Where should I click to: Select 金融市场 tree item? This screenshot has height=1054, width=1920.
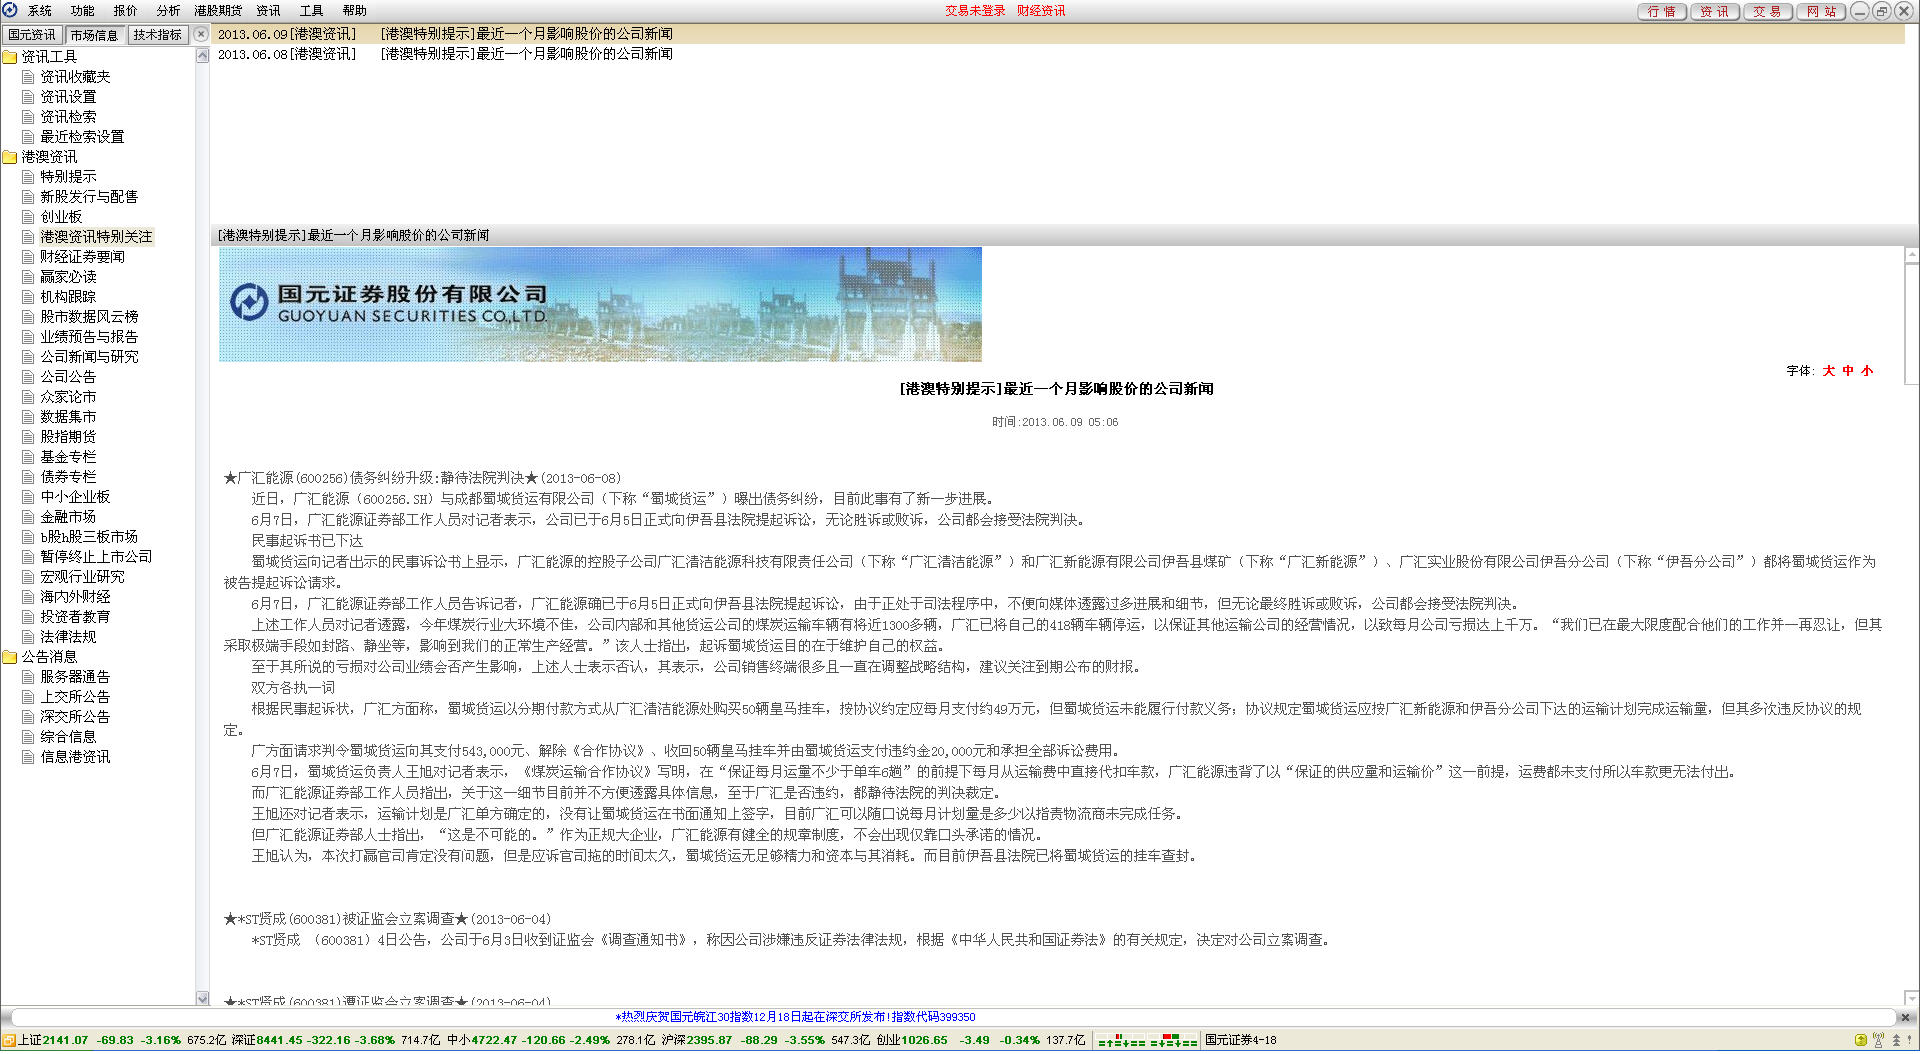click(68, 517)
